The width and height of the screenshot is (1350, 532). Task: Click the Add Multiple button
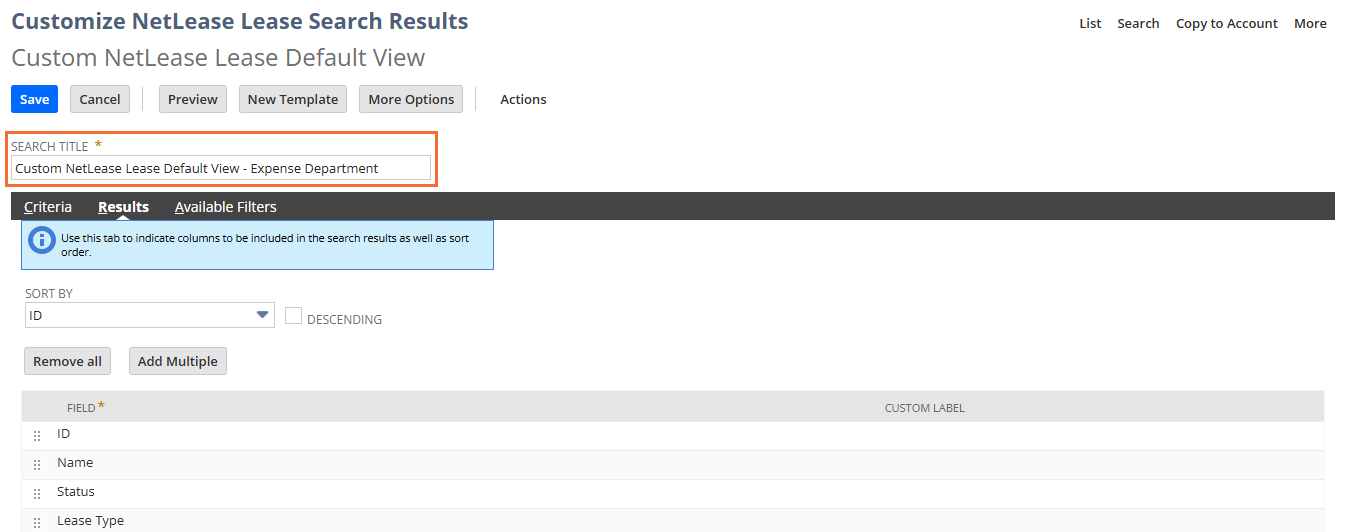point(177,361)
